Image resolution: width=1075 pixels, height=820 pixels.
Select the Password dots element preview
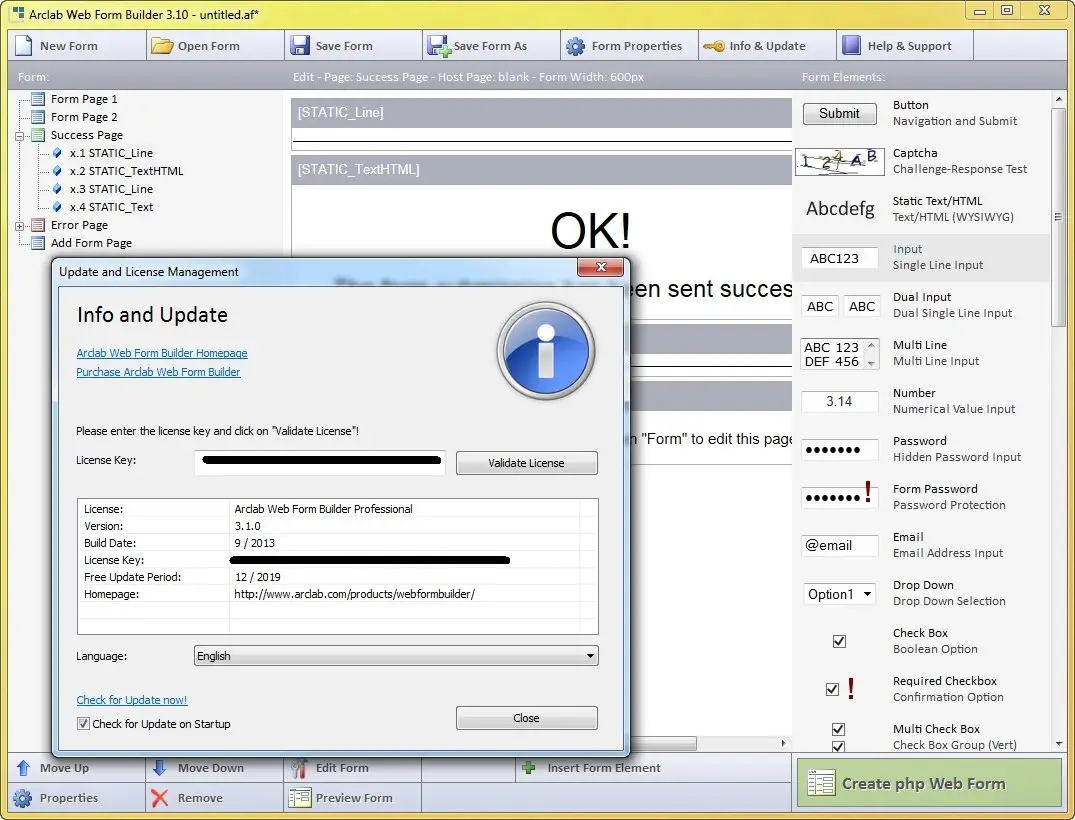839,450
